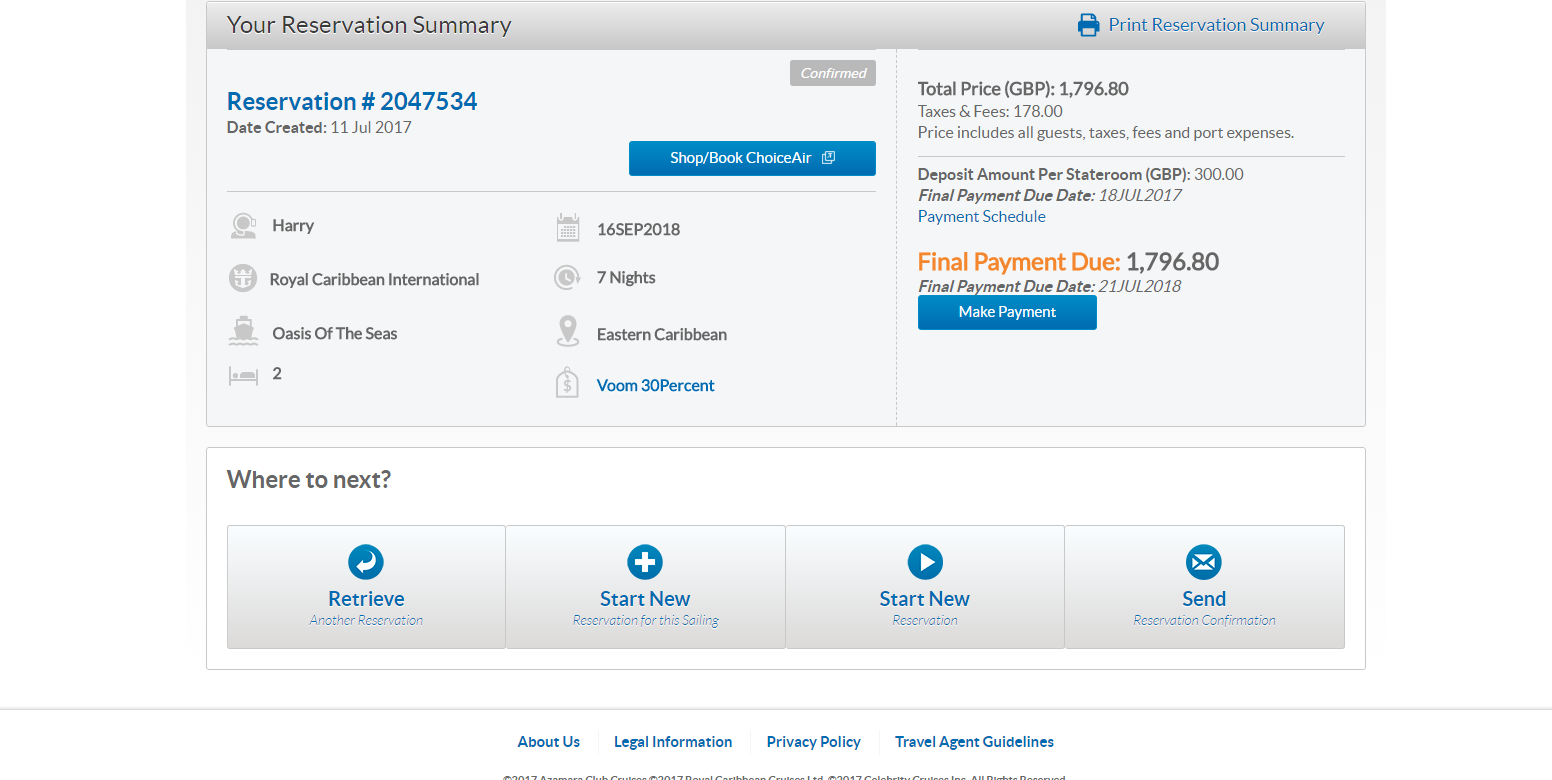Click the plus icon for new reservation this sailing

tap(645, 562)
